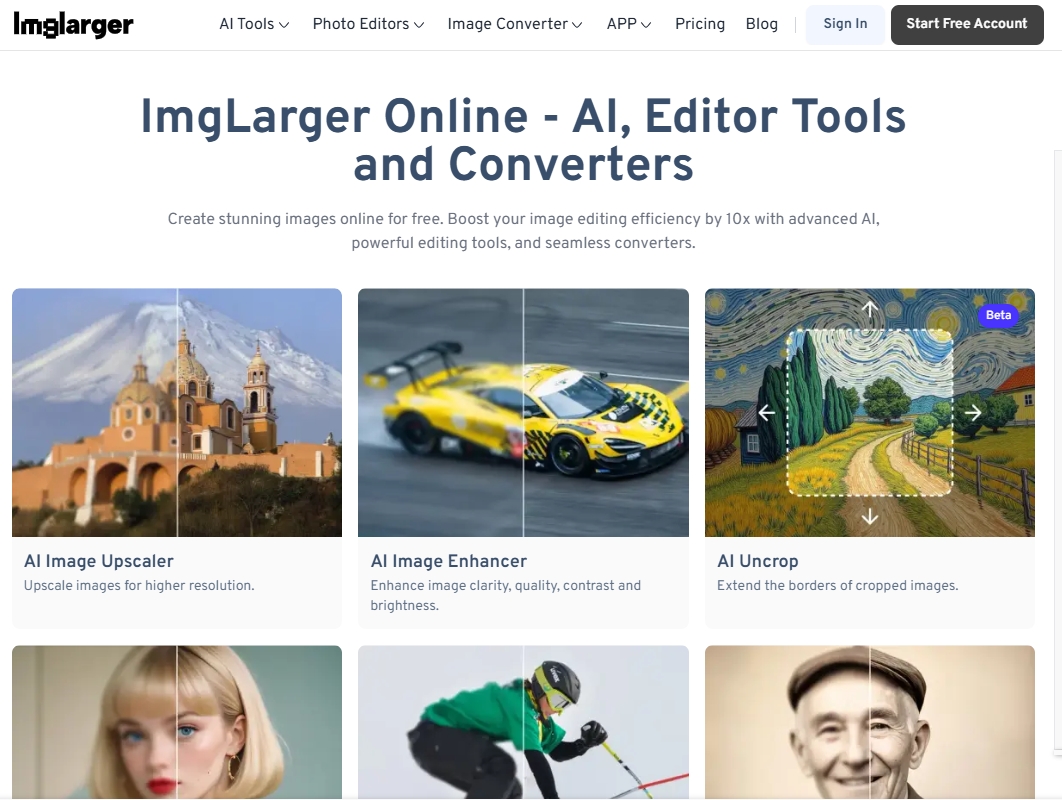Open the skier in green jacket card
The width and height of the screenshot is (1062, 800).
click(523, 722)
